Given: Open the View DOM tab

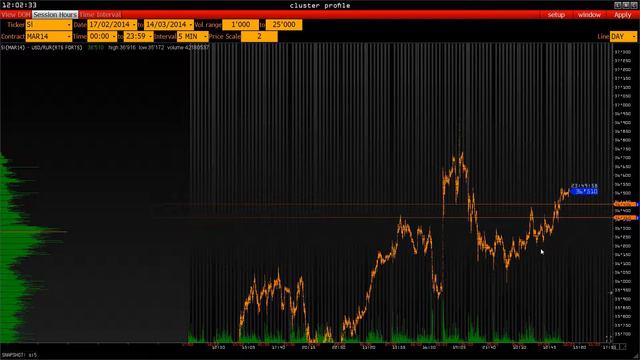Looking at the screenshot, I should click(x=16, y=15).
